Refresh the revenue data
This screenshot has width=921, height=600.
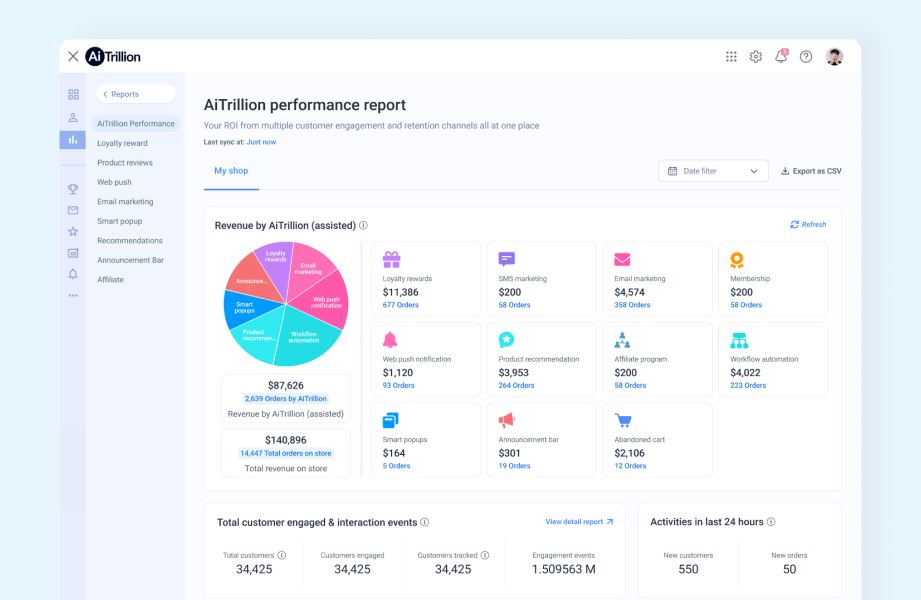point(808,225)
